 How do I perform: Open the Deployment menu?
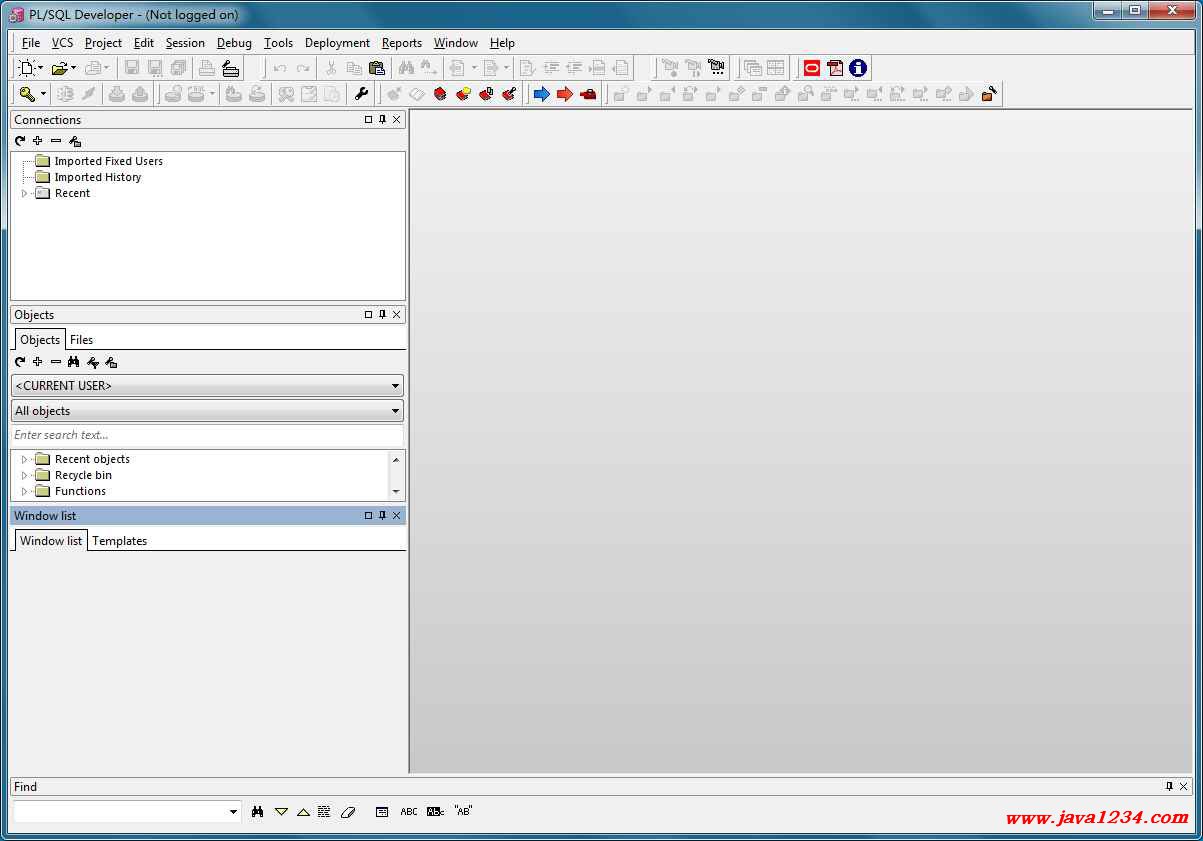(x=337, y=43)
